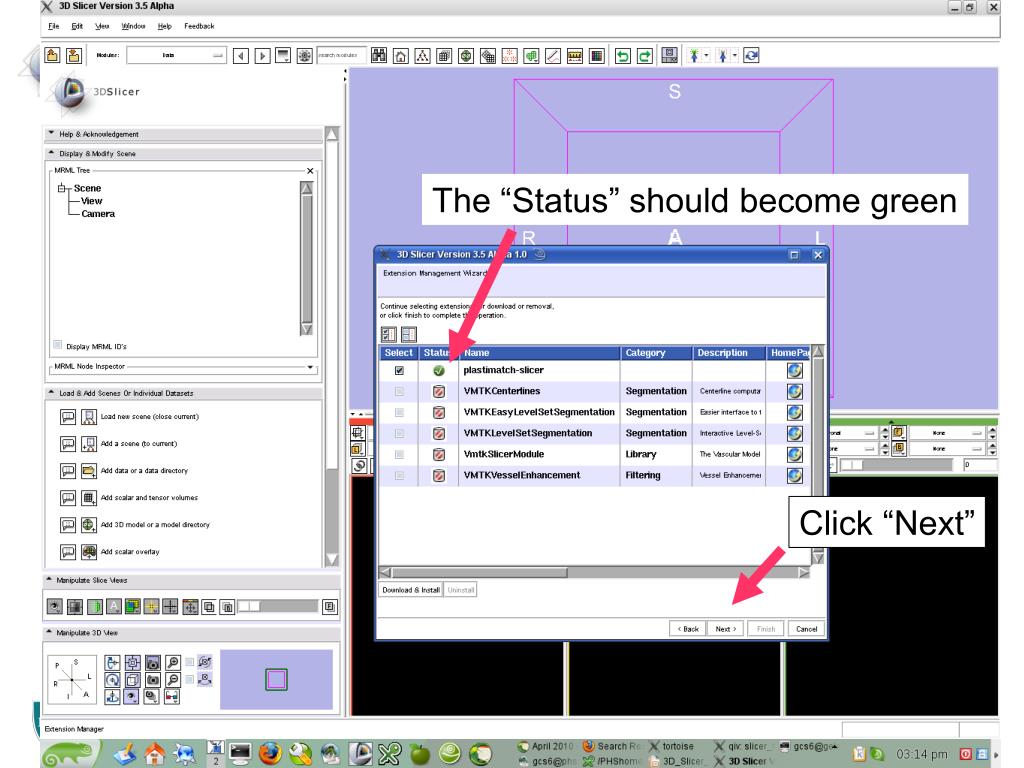Switch to tortoise taskbar window
This screenshot has height=768, width=1024.
(x=672, y=746)
